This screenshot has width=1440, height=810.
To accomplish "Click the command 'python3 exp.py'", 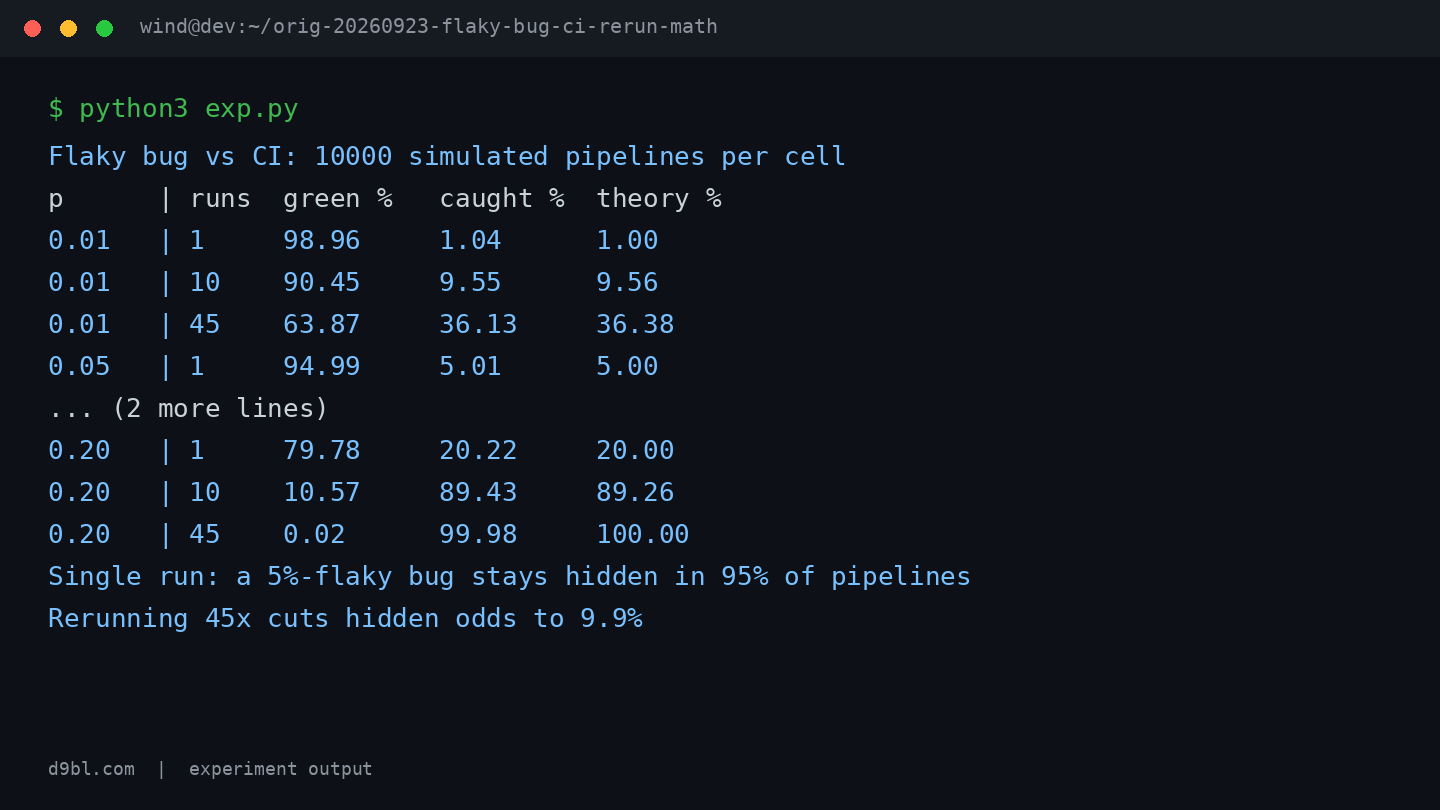I will [189, 108].
